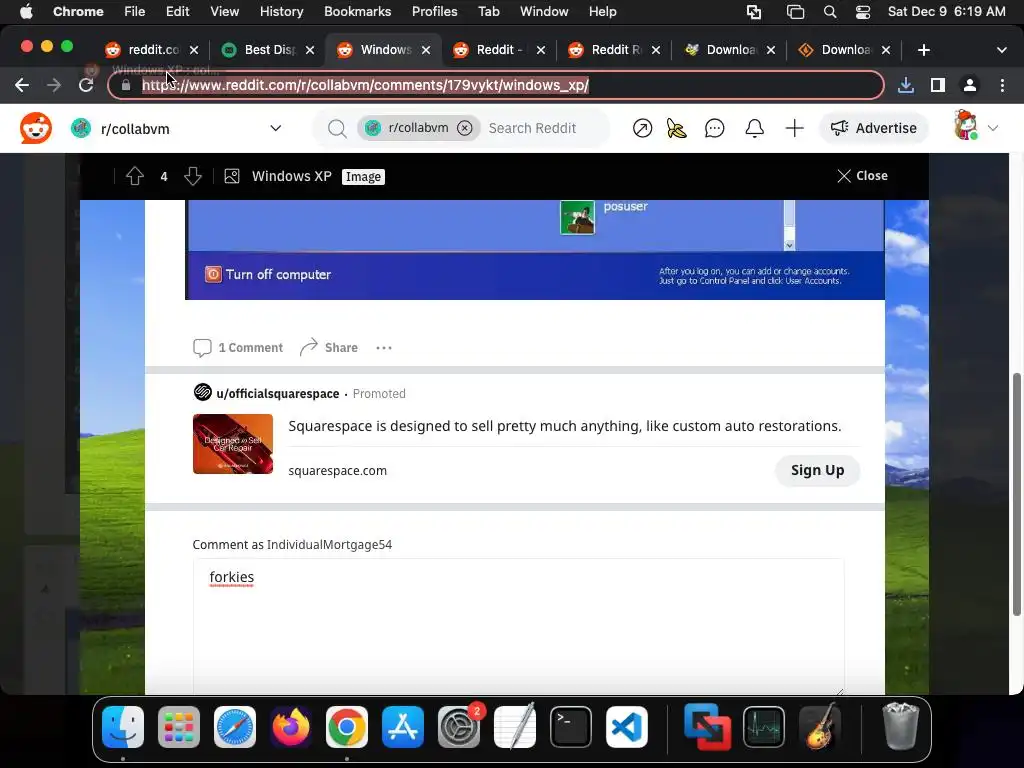
Task: Close the post overlay via Close
Action: click(862, 176)
